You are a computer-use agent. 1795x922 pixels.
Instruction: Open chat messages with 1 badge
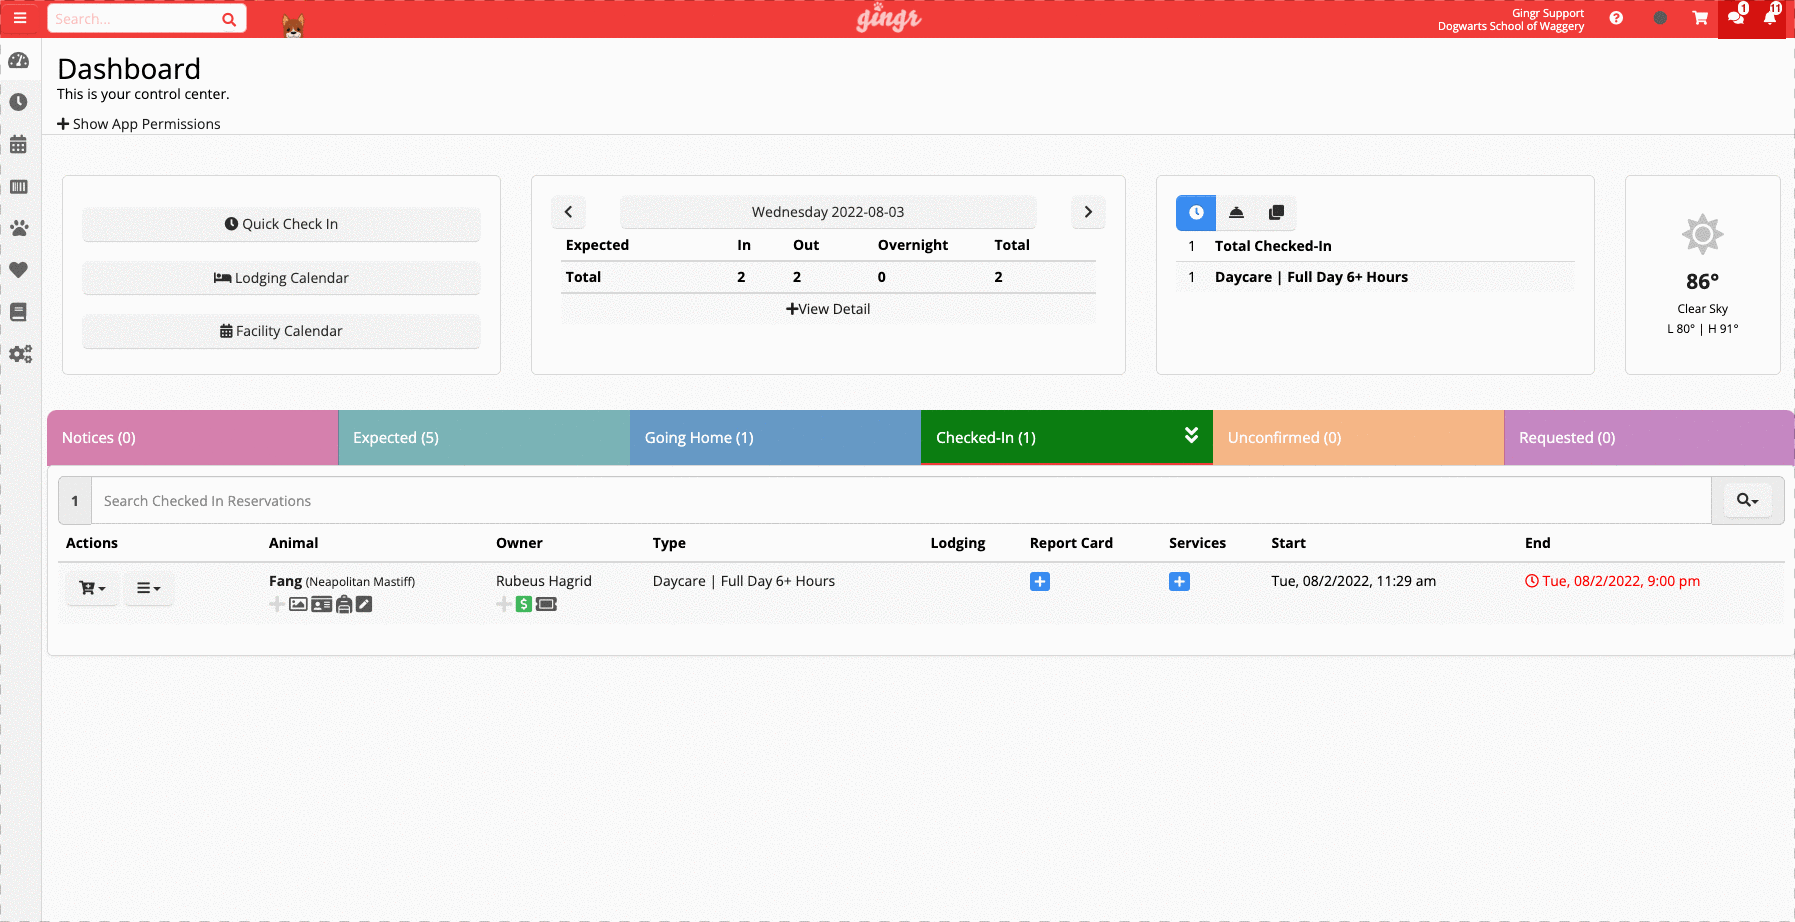[x=1737, y=16]
